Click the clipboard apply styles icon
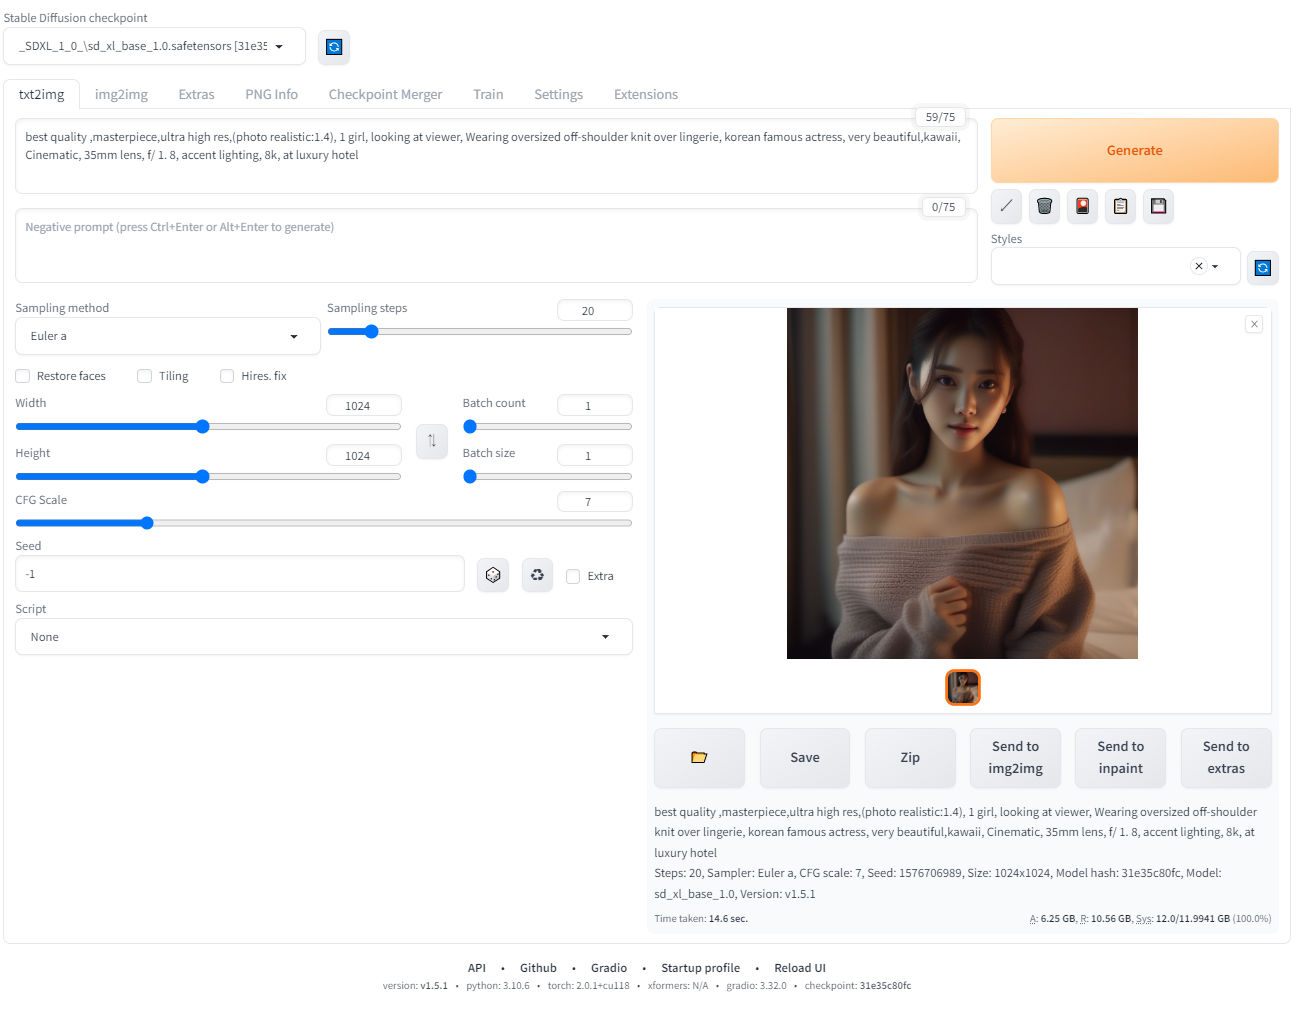Viewport: 1296px width, 1035px height. pos(1120,206)
